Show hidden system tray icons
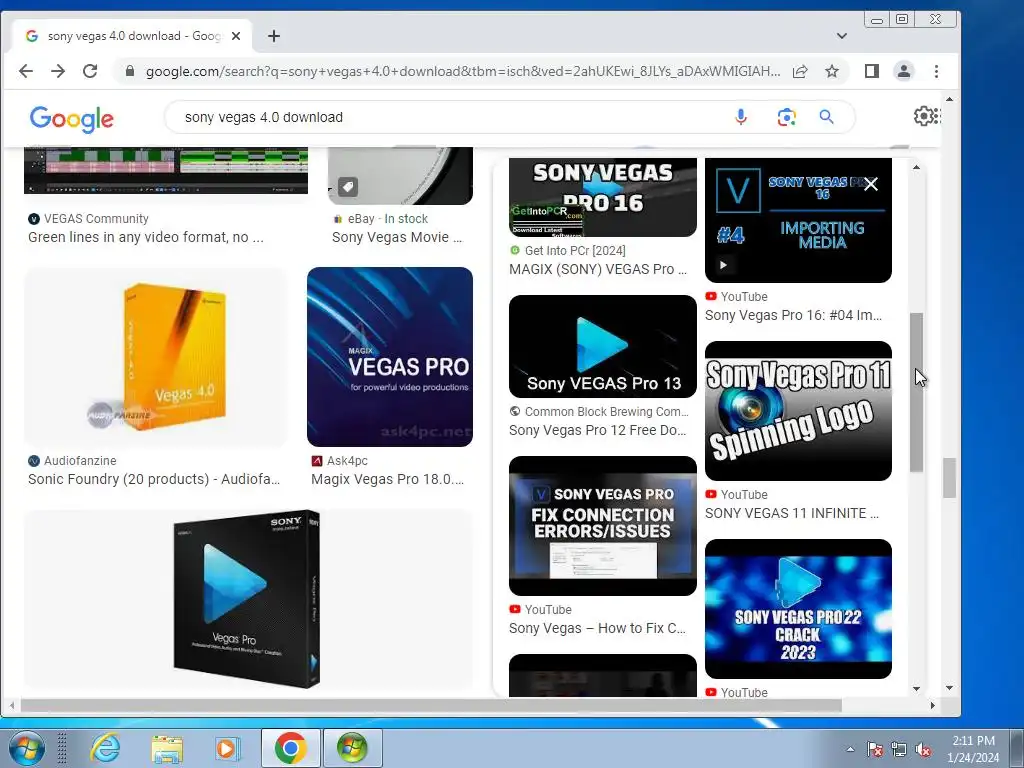This screenshot has width=1024, height=768. (850, 749)
